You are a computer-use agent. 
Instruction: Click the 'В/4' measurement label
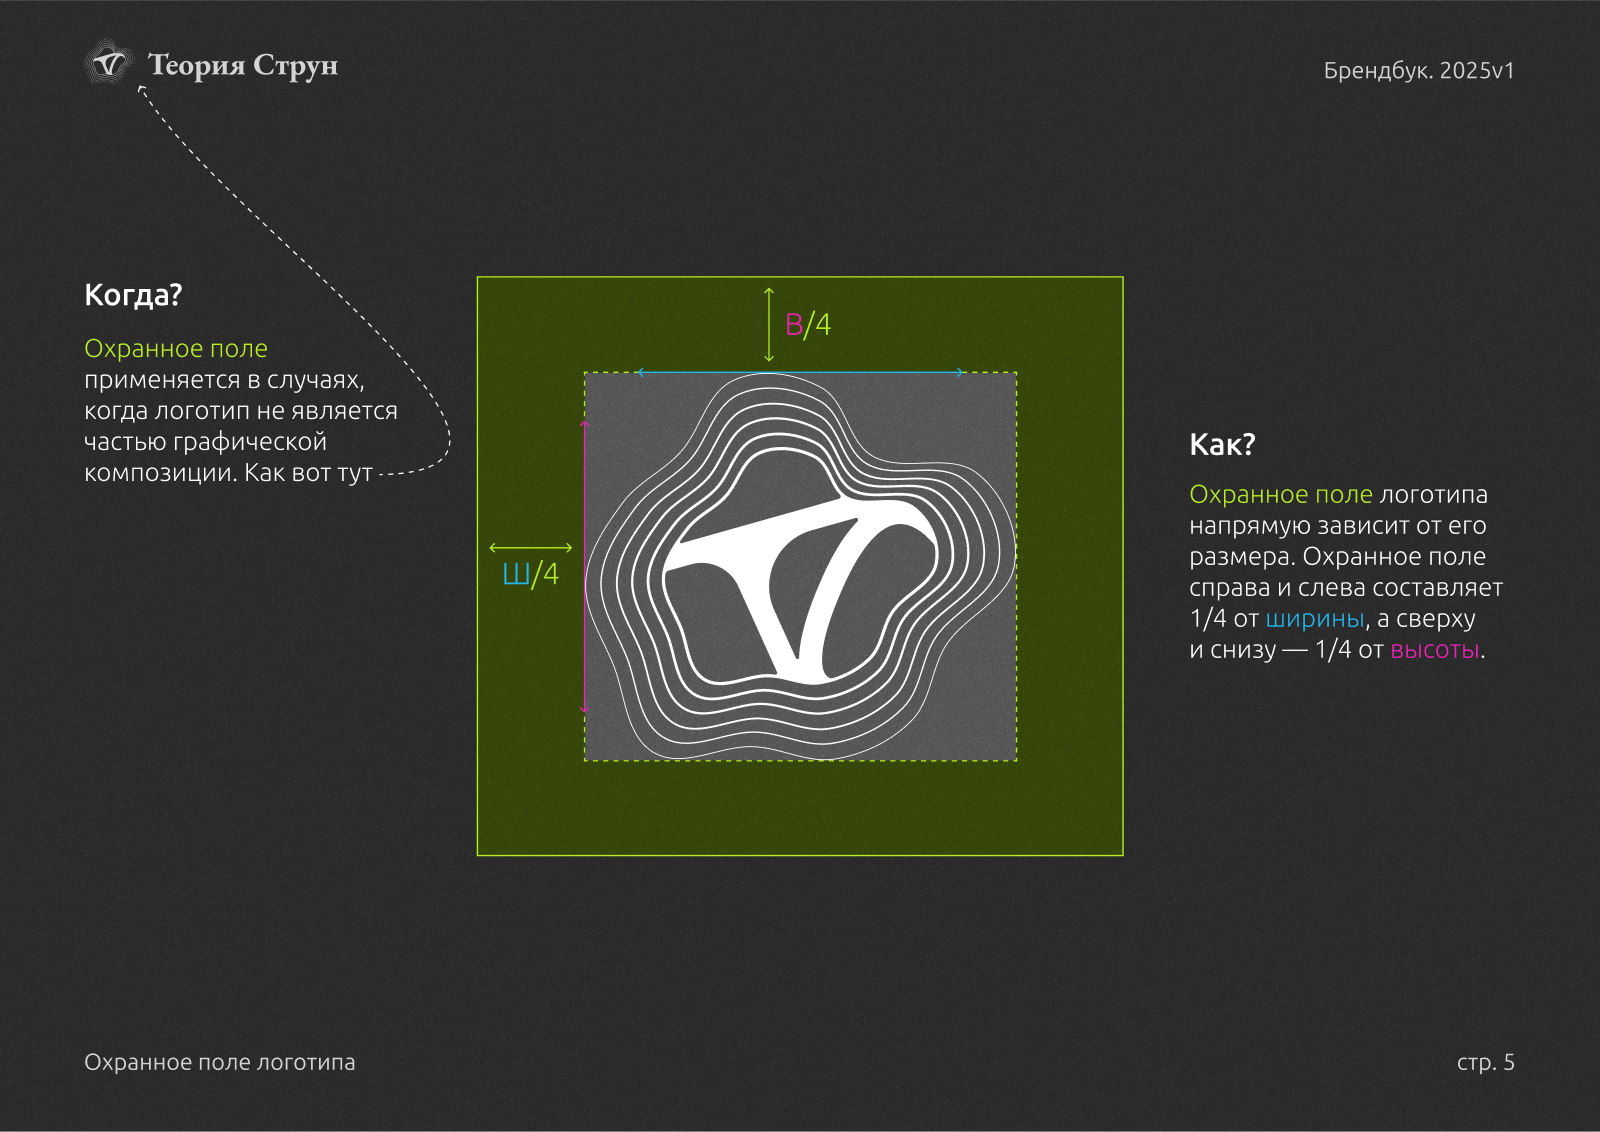coord(808,325)
